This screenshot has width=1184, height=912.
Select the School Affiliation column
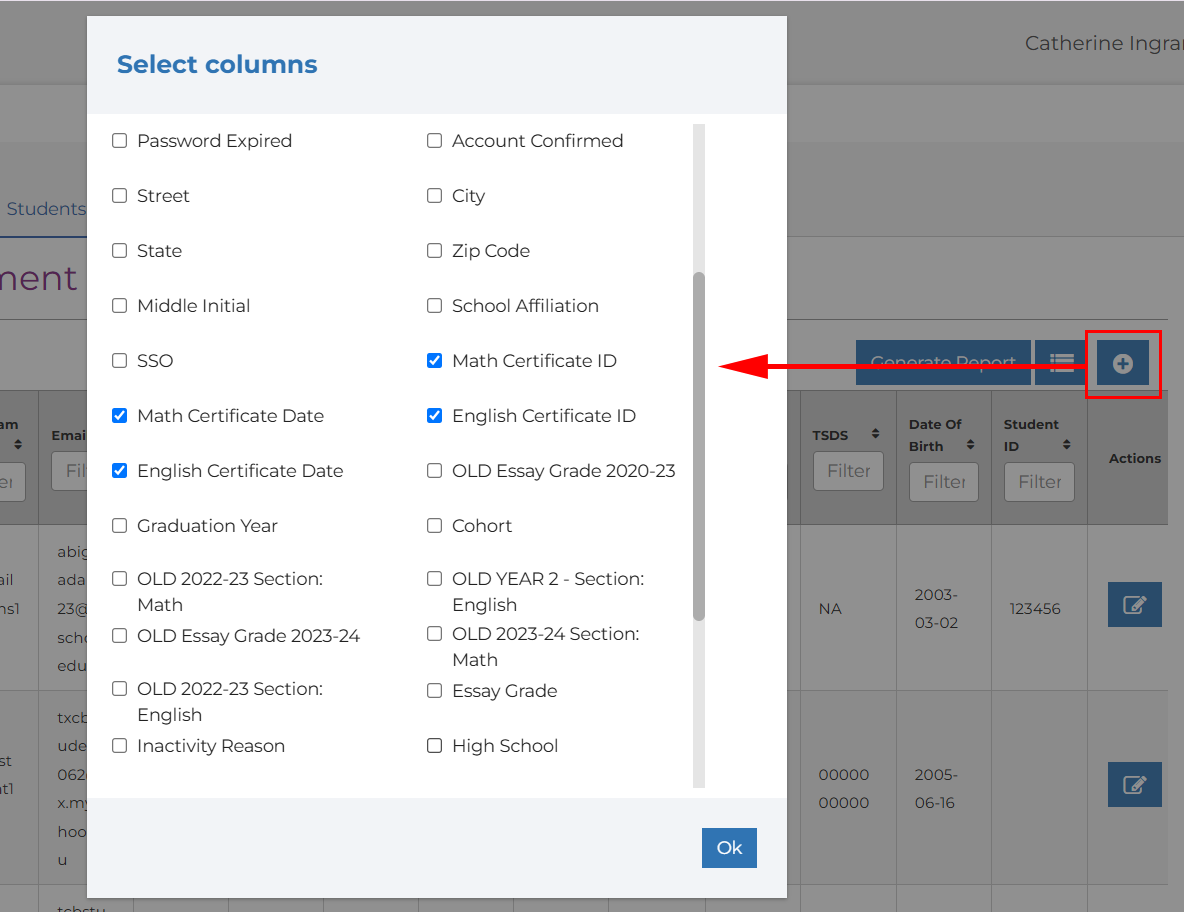434,306
